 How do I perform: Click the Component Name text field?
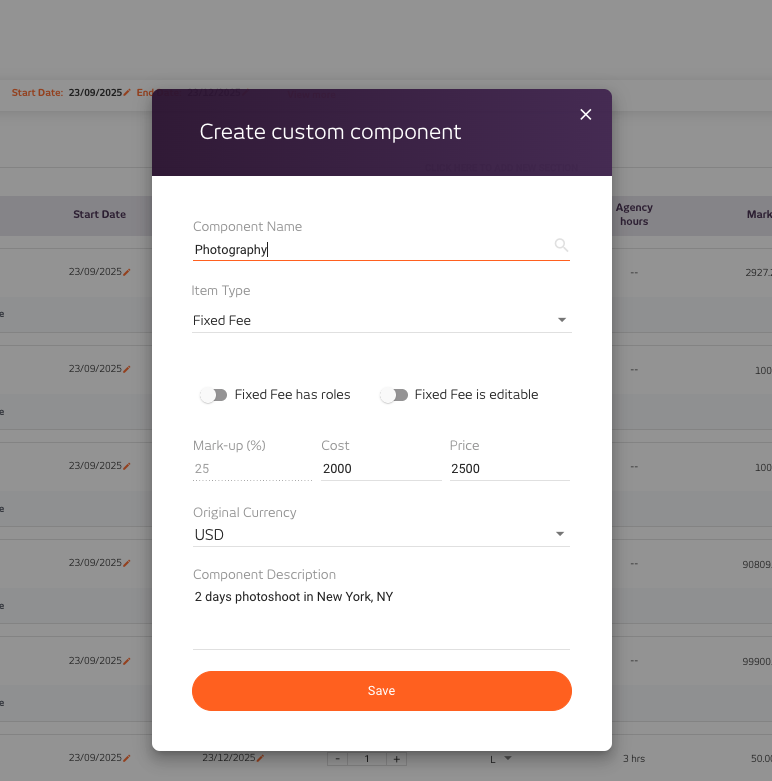370,250
